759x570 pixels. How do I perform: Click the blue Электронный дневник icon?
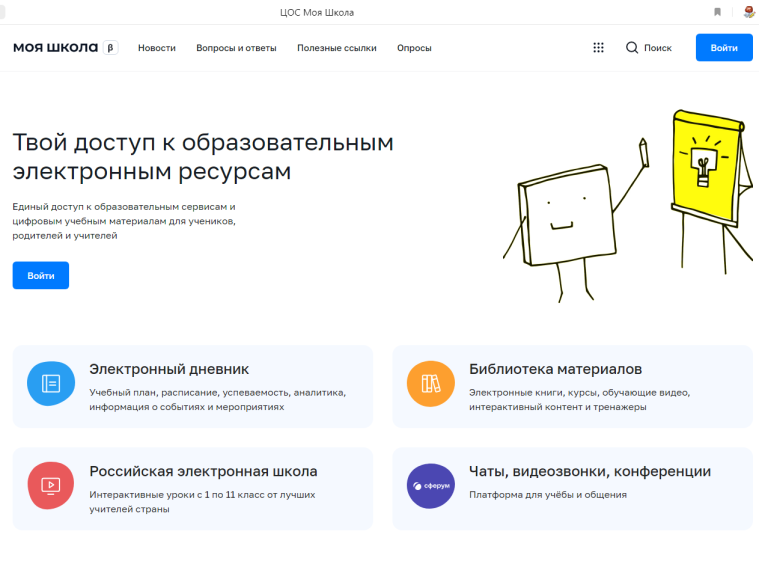[x=51, y=383]
